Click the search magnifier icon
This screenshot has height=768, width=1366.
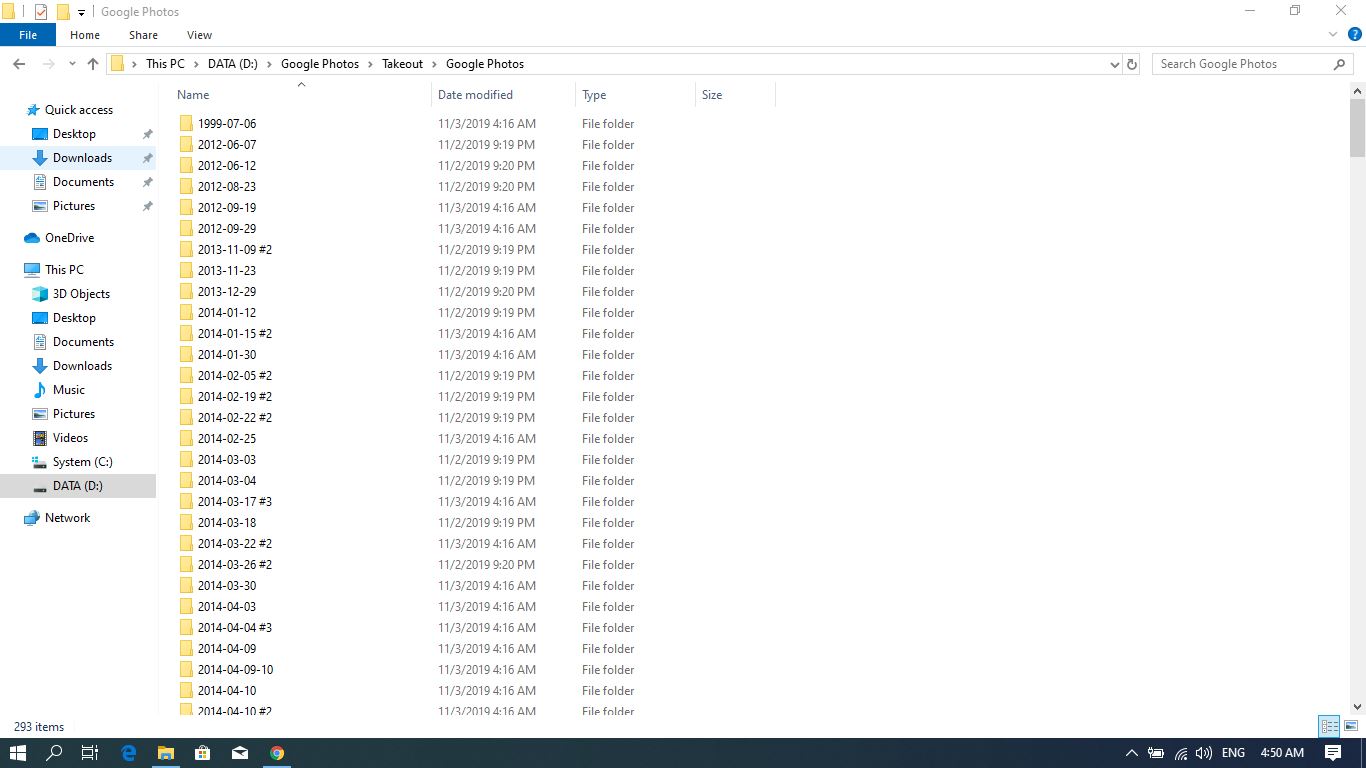coord(1340,64)
